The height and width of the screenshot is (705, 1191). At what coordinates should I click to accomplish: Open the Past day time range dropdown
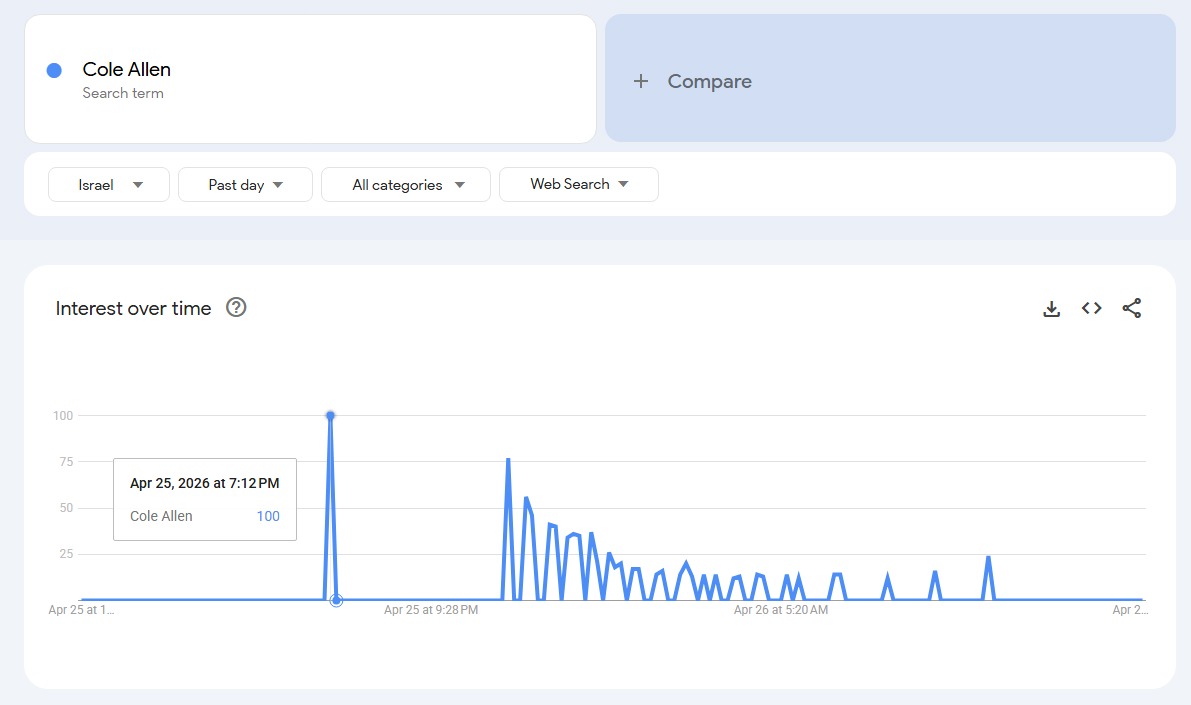tap(245, 185)
